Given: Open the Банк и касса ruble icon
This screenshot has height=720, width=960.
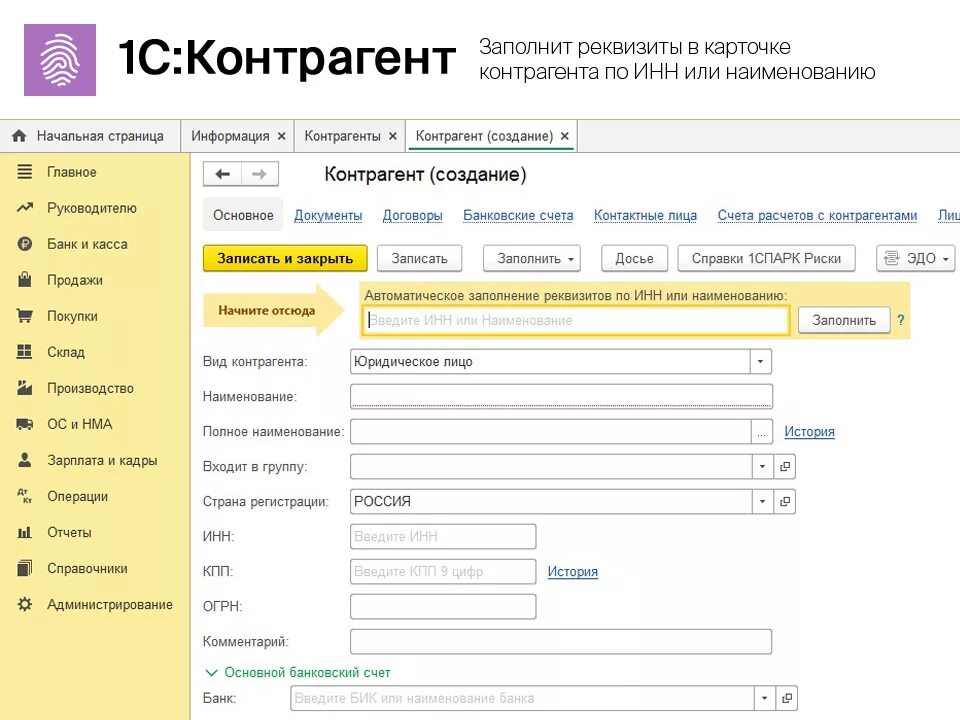Looking at the screenshot, I should (24, 244).
